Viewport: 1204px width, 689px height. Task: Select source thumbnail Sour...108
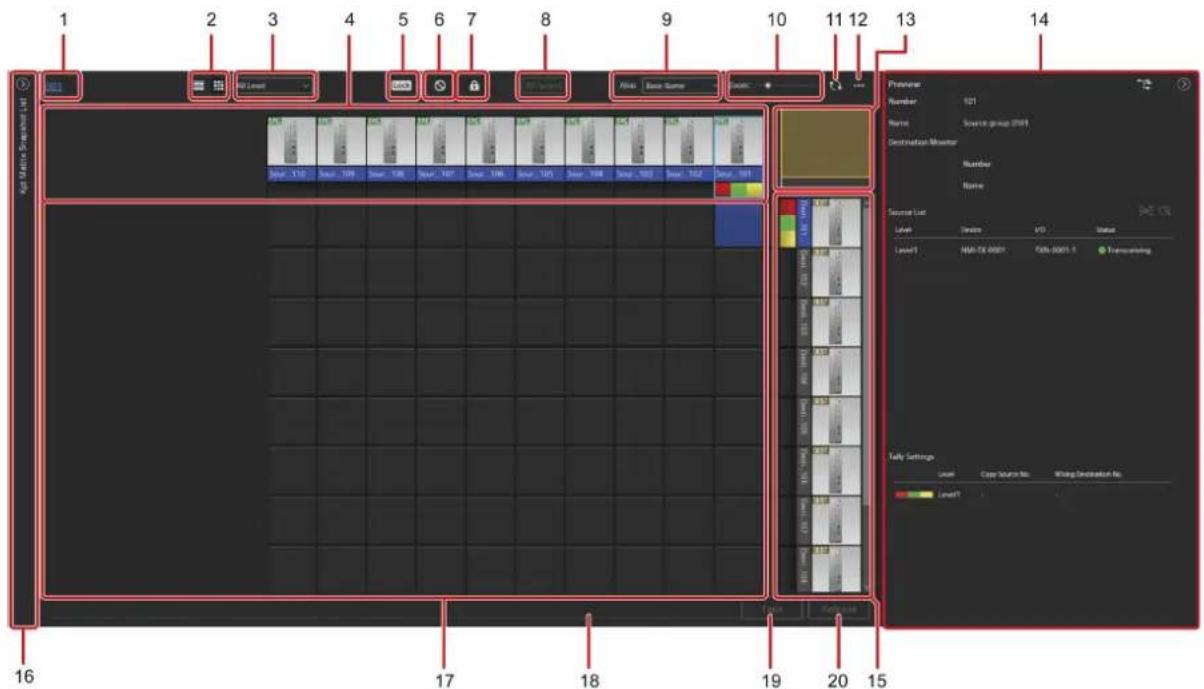coord(391,148)
